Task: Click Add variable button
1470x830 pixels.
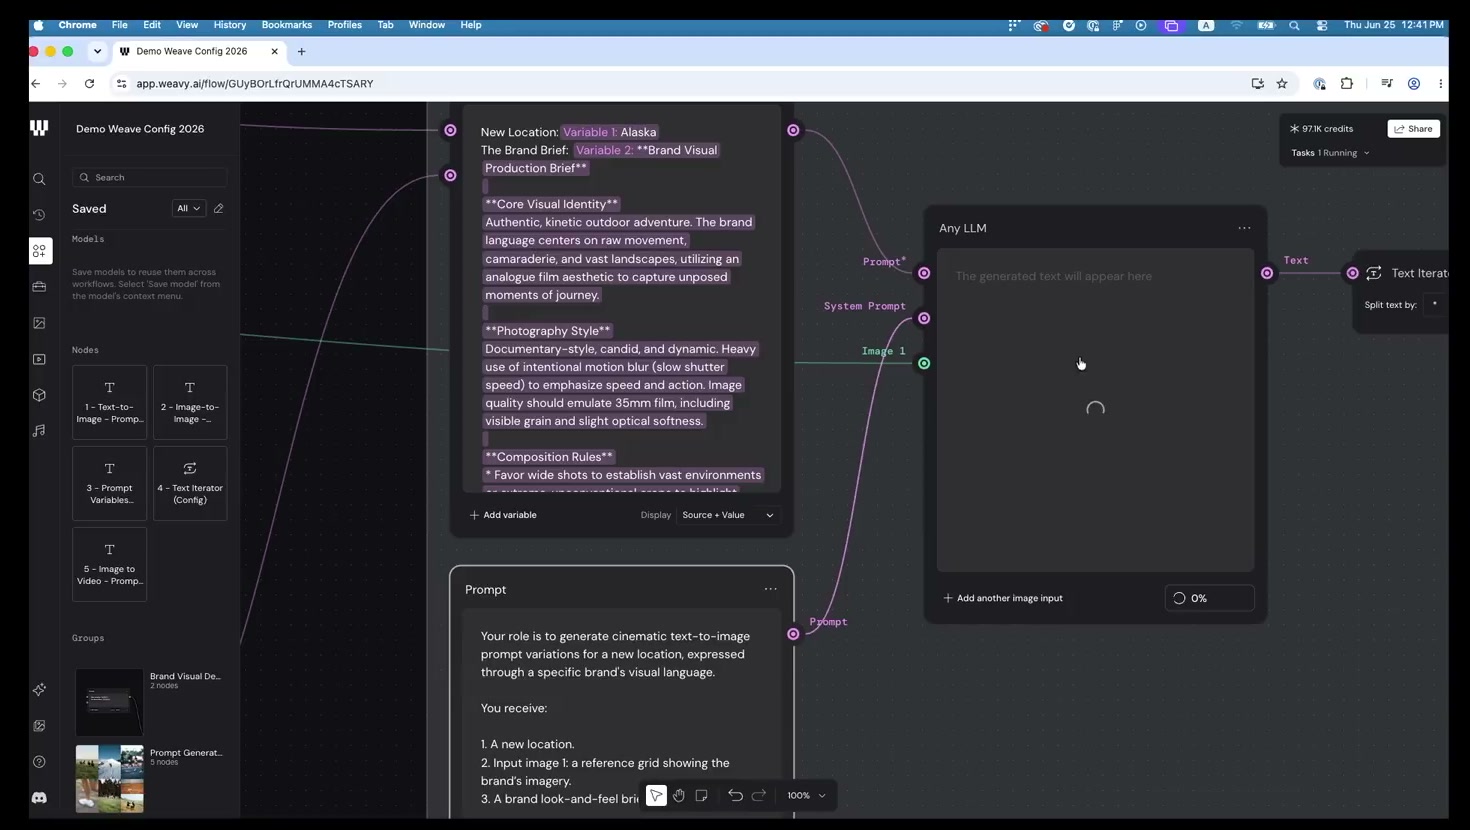Action: tap(503, 515)
